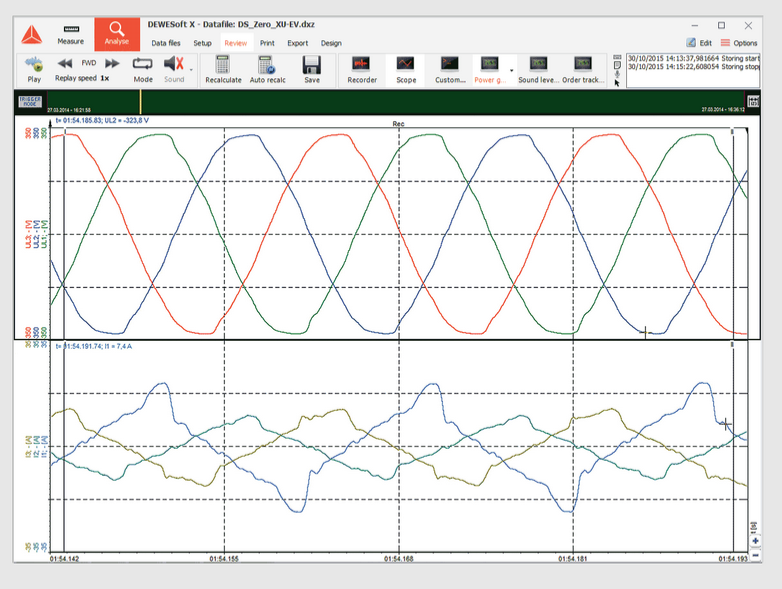Viewport: 782px width, 589px height.
Task: Click the Edit button
Action: click(699, 43)
